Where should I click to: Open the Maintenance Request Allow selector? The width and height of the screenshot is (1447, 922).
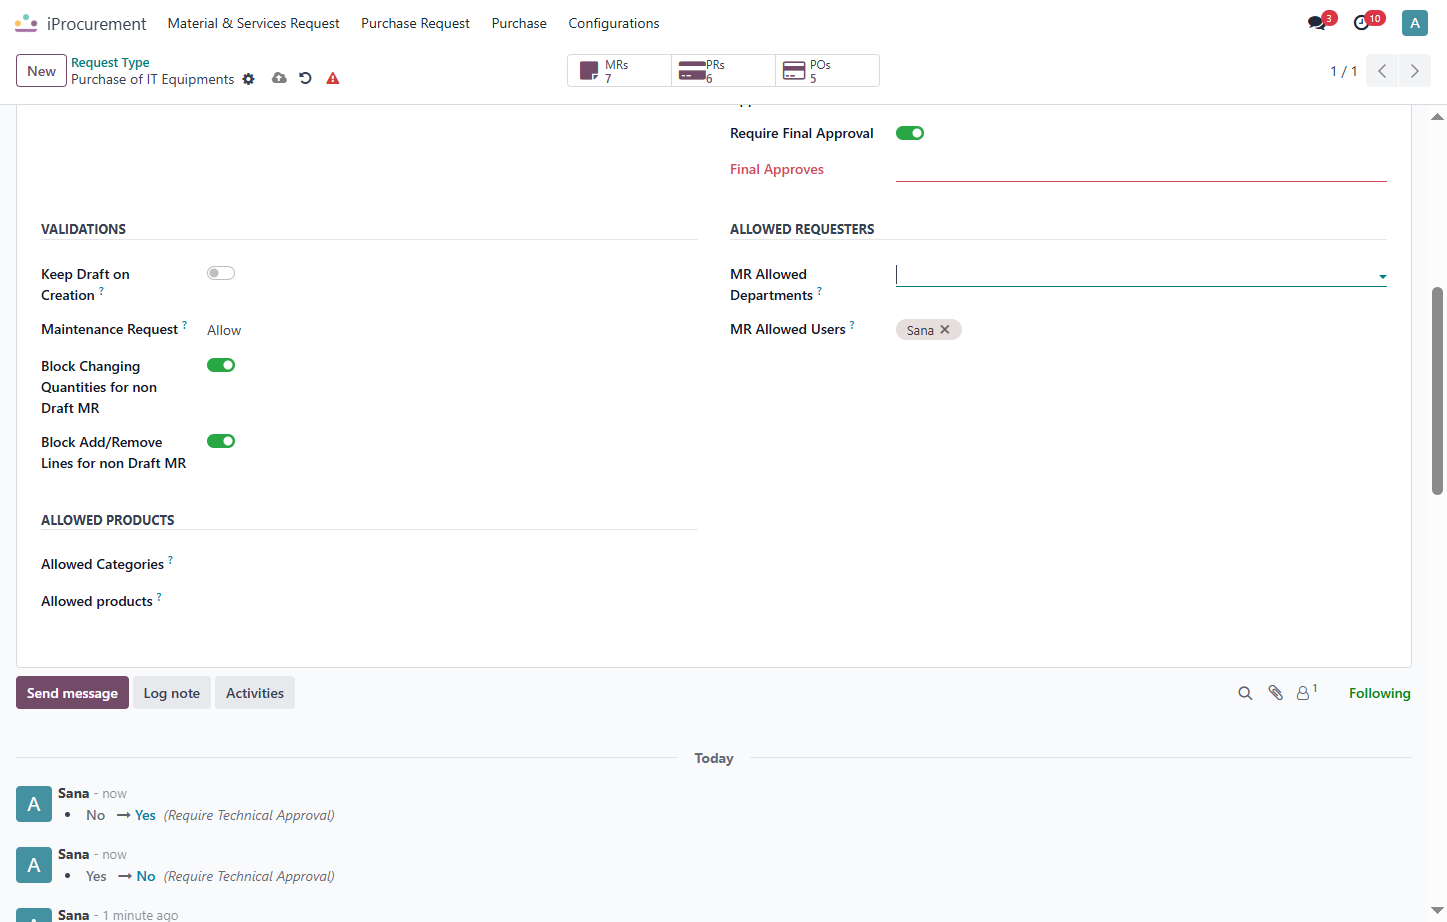pyautogui.click(x=224, y=330)
